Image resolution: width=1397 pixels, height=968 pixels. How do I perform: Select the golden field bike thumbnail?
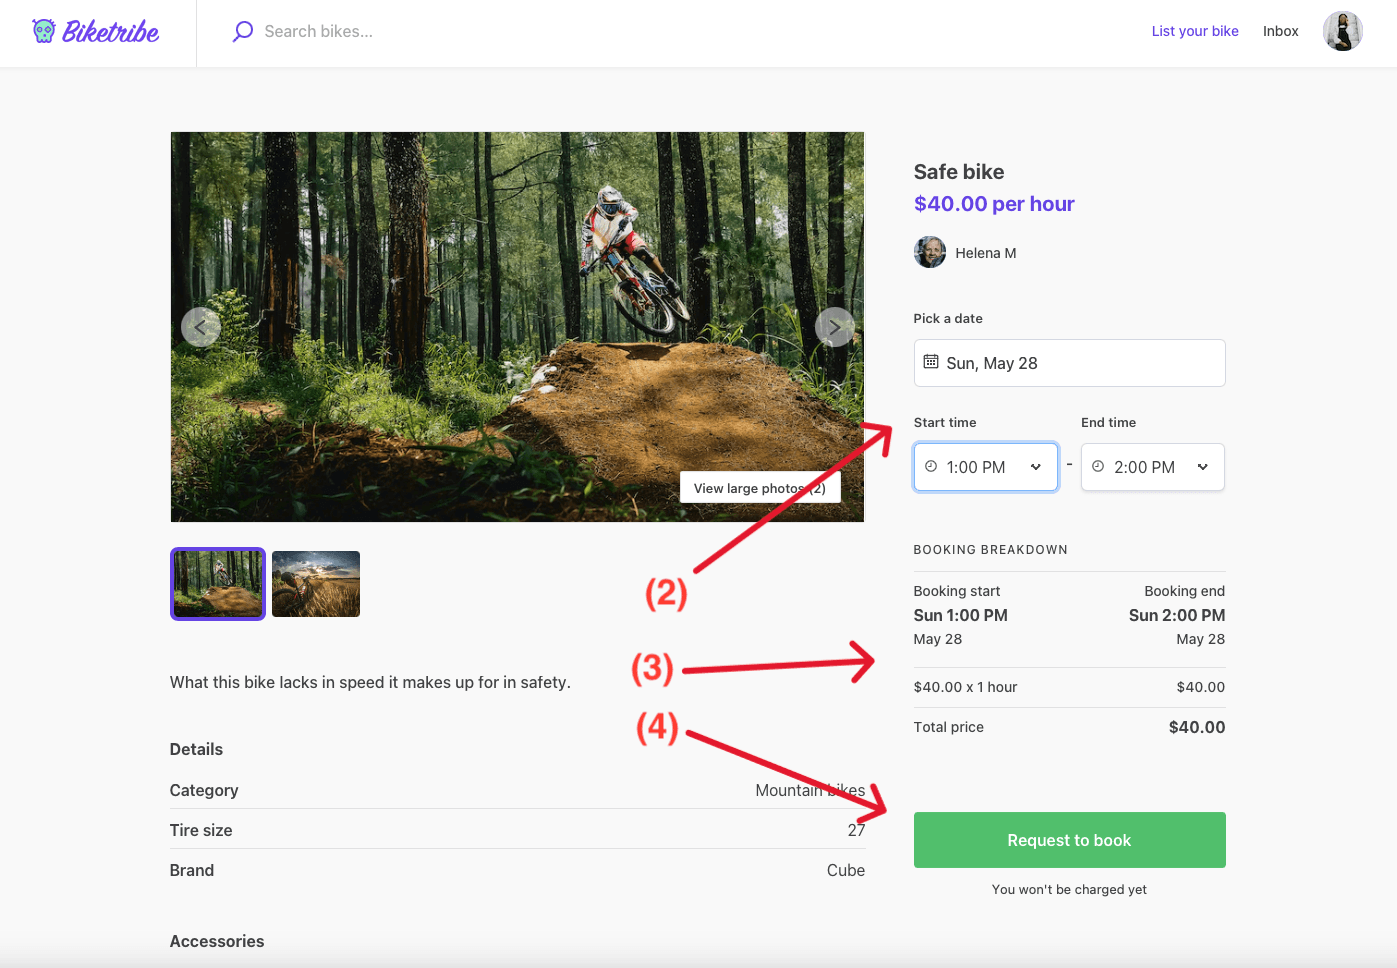tap(316, 584)
